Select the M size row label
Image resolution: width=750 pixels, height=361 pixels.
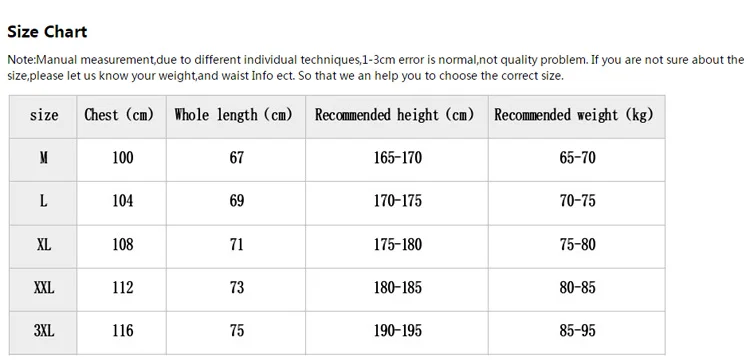pos(44,160)
